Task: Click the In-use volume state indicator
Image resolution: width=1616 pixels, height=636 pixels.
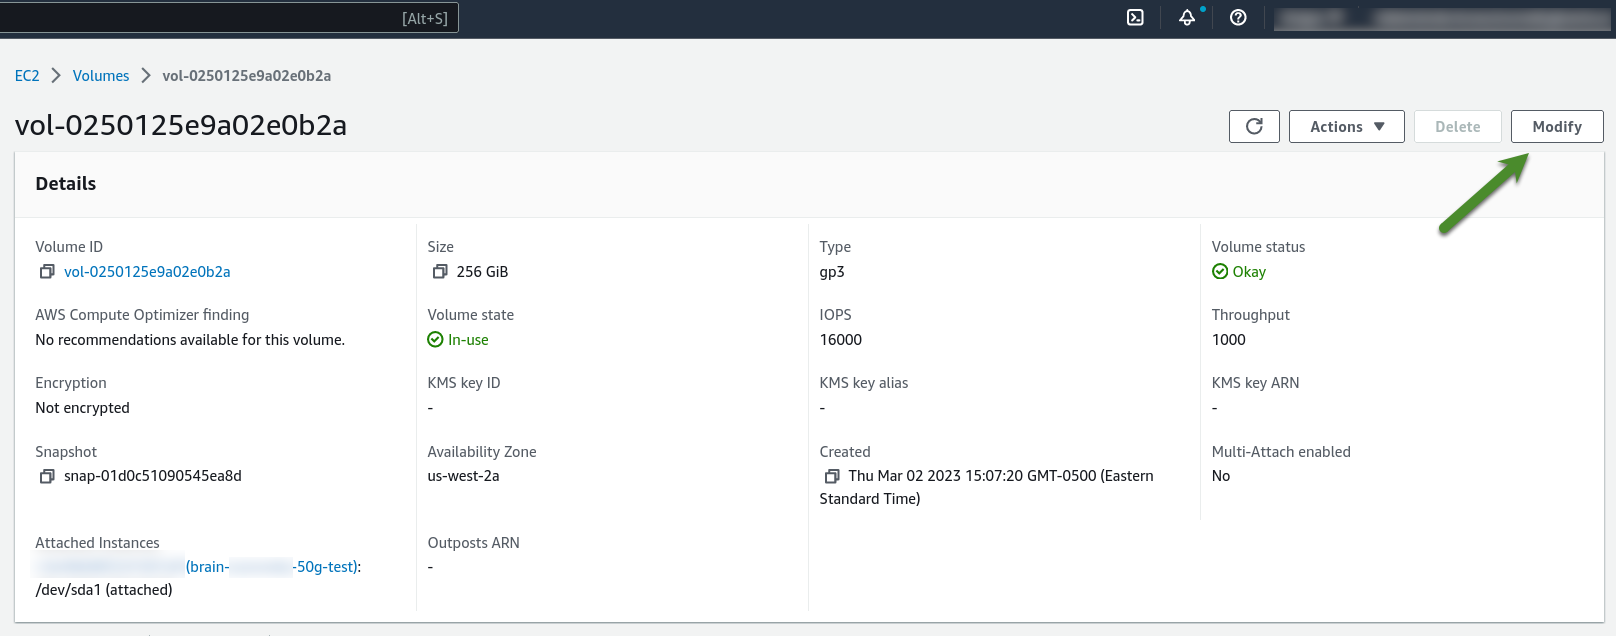Action: point(458,340)
